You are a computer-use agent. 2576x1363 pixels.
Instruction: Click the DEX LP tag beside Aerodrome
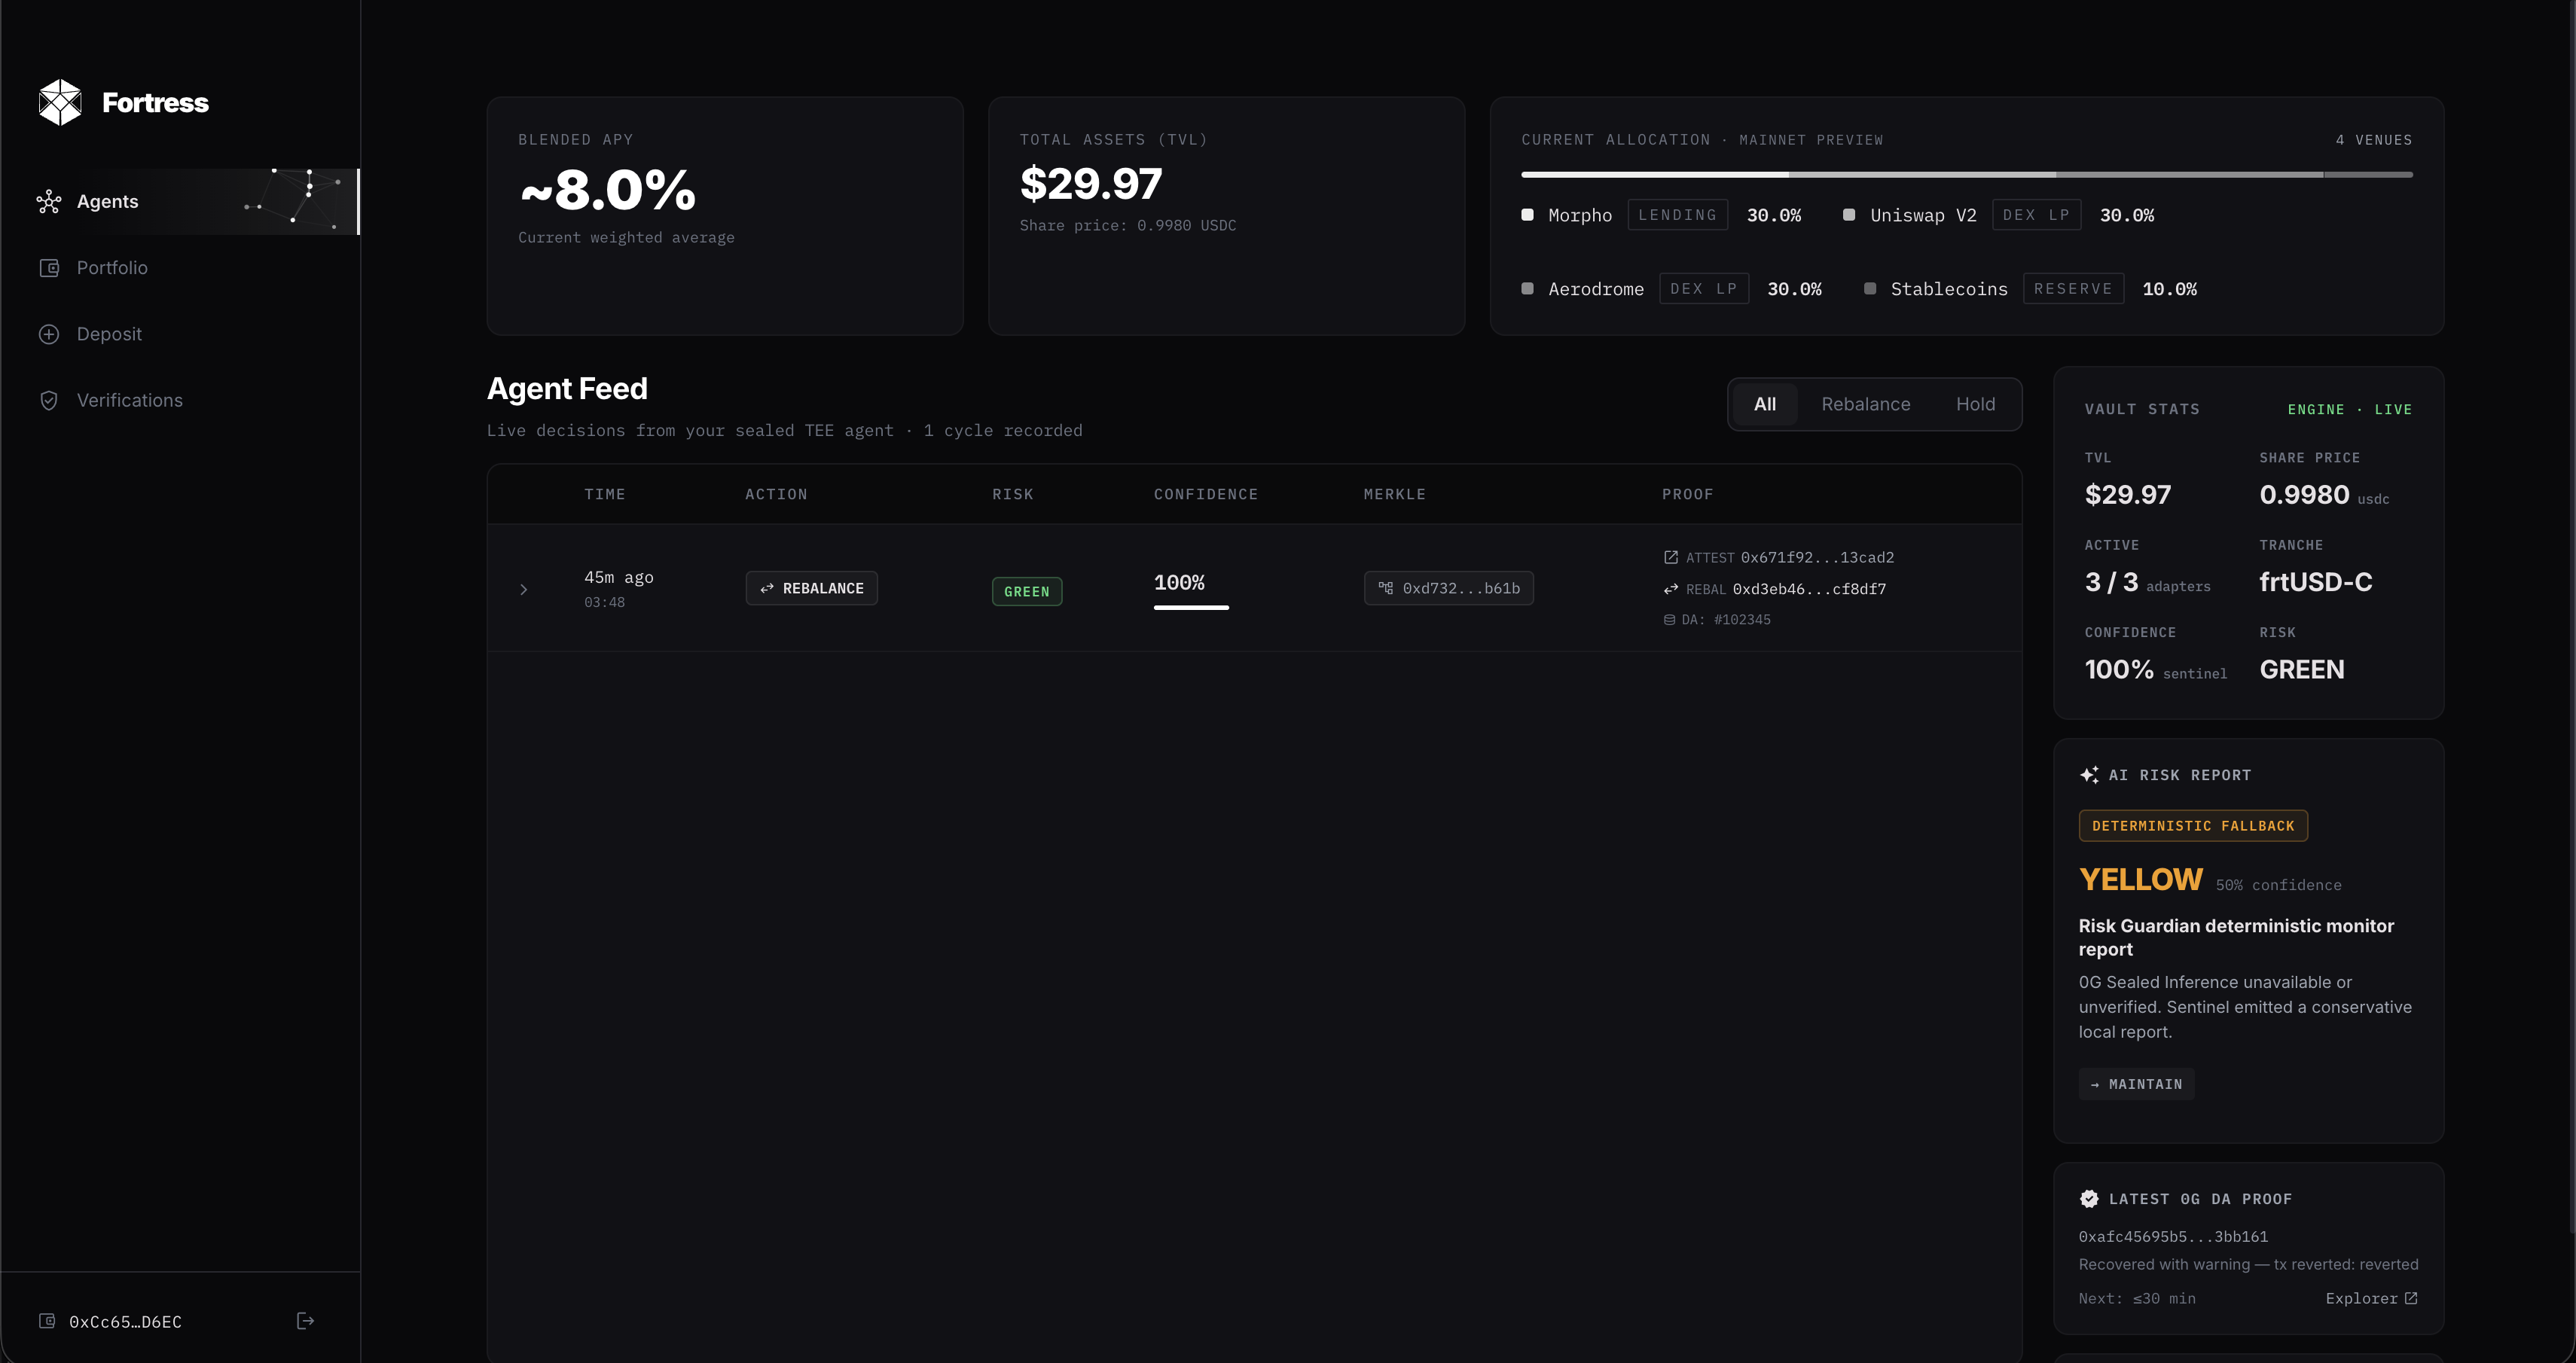tap(1703, 289)
